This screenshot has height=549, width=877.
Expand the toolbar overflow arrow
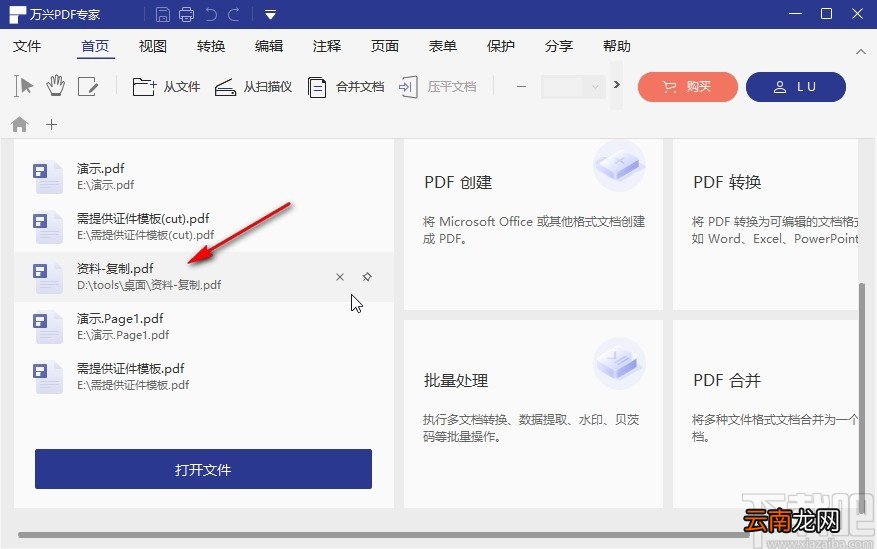pyautogui.click(x=616, y=85)
